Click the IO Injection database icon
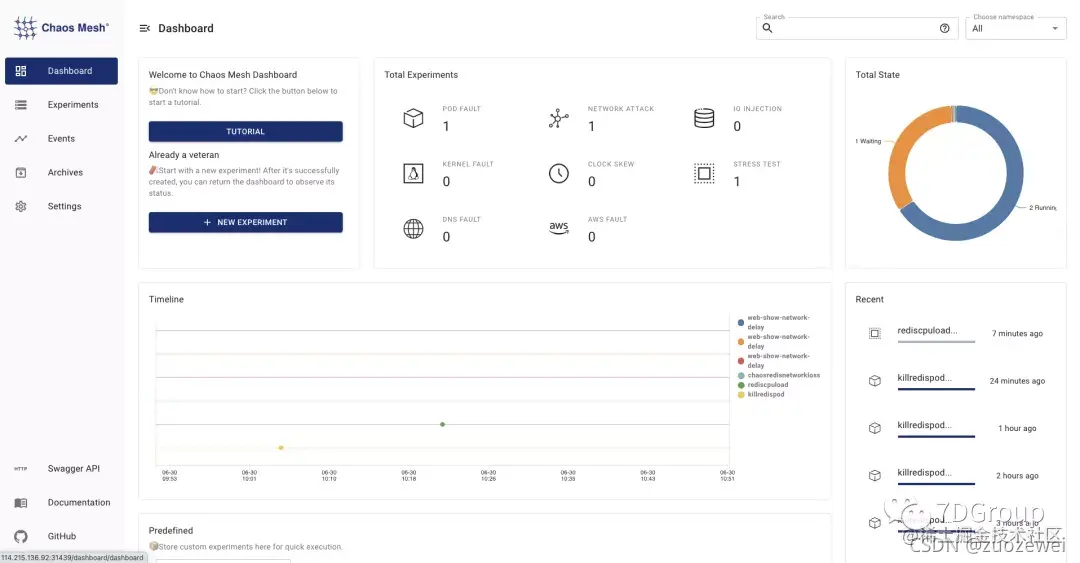The height and width of the screenshot is (563, 1080). coord(704,118)
